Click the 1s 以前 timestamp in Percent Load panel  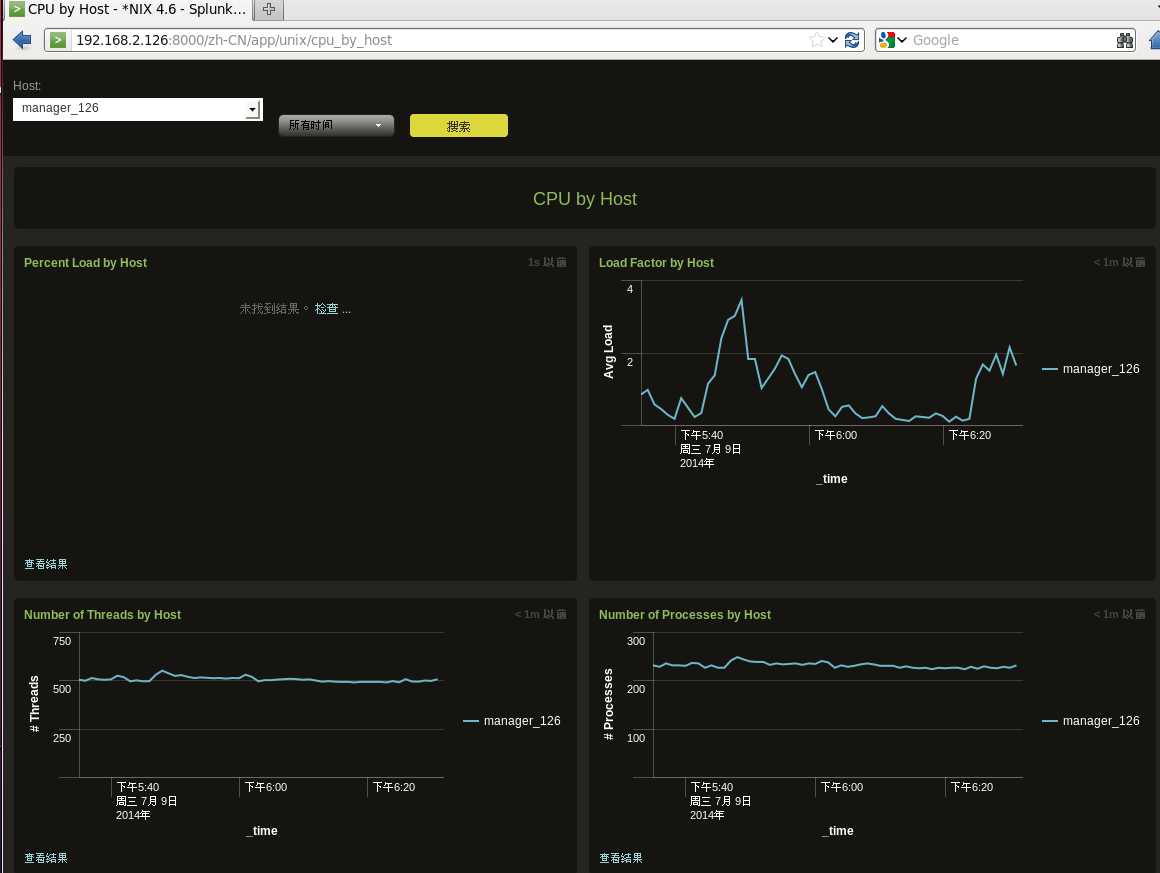click(547, 262)
